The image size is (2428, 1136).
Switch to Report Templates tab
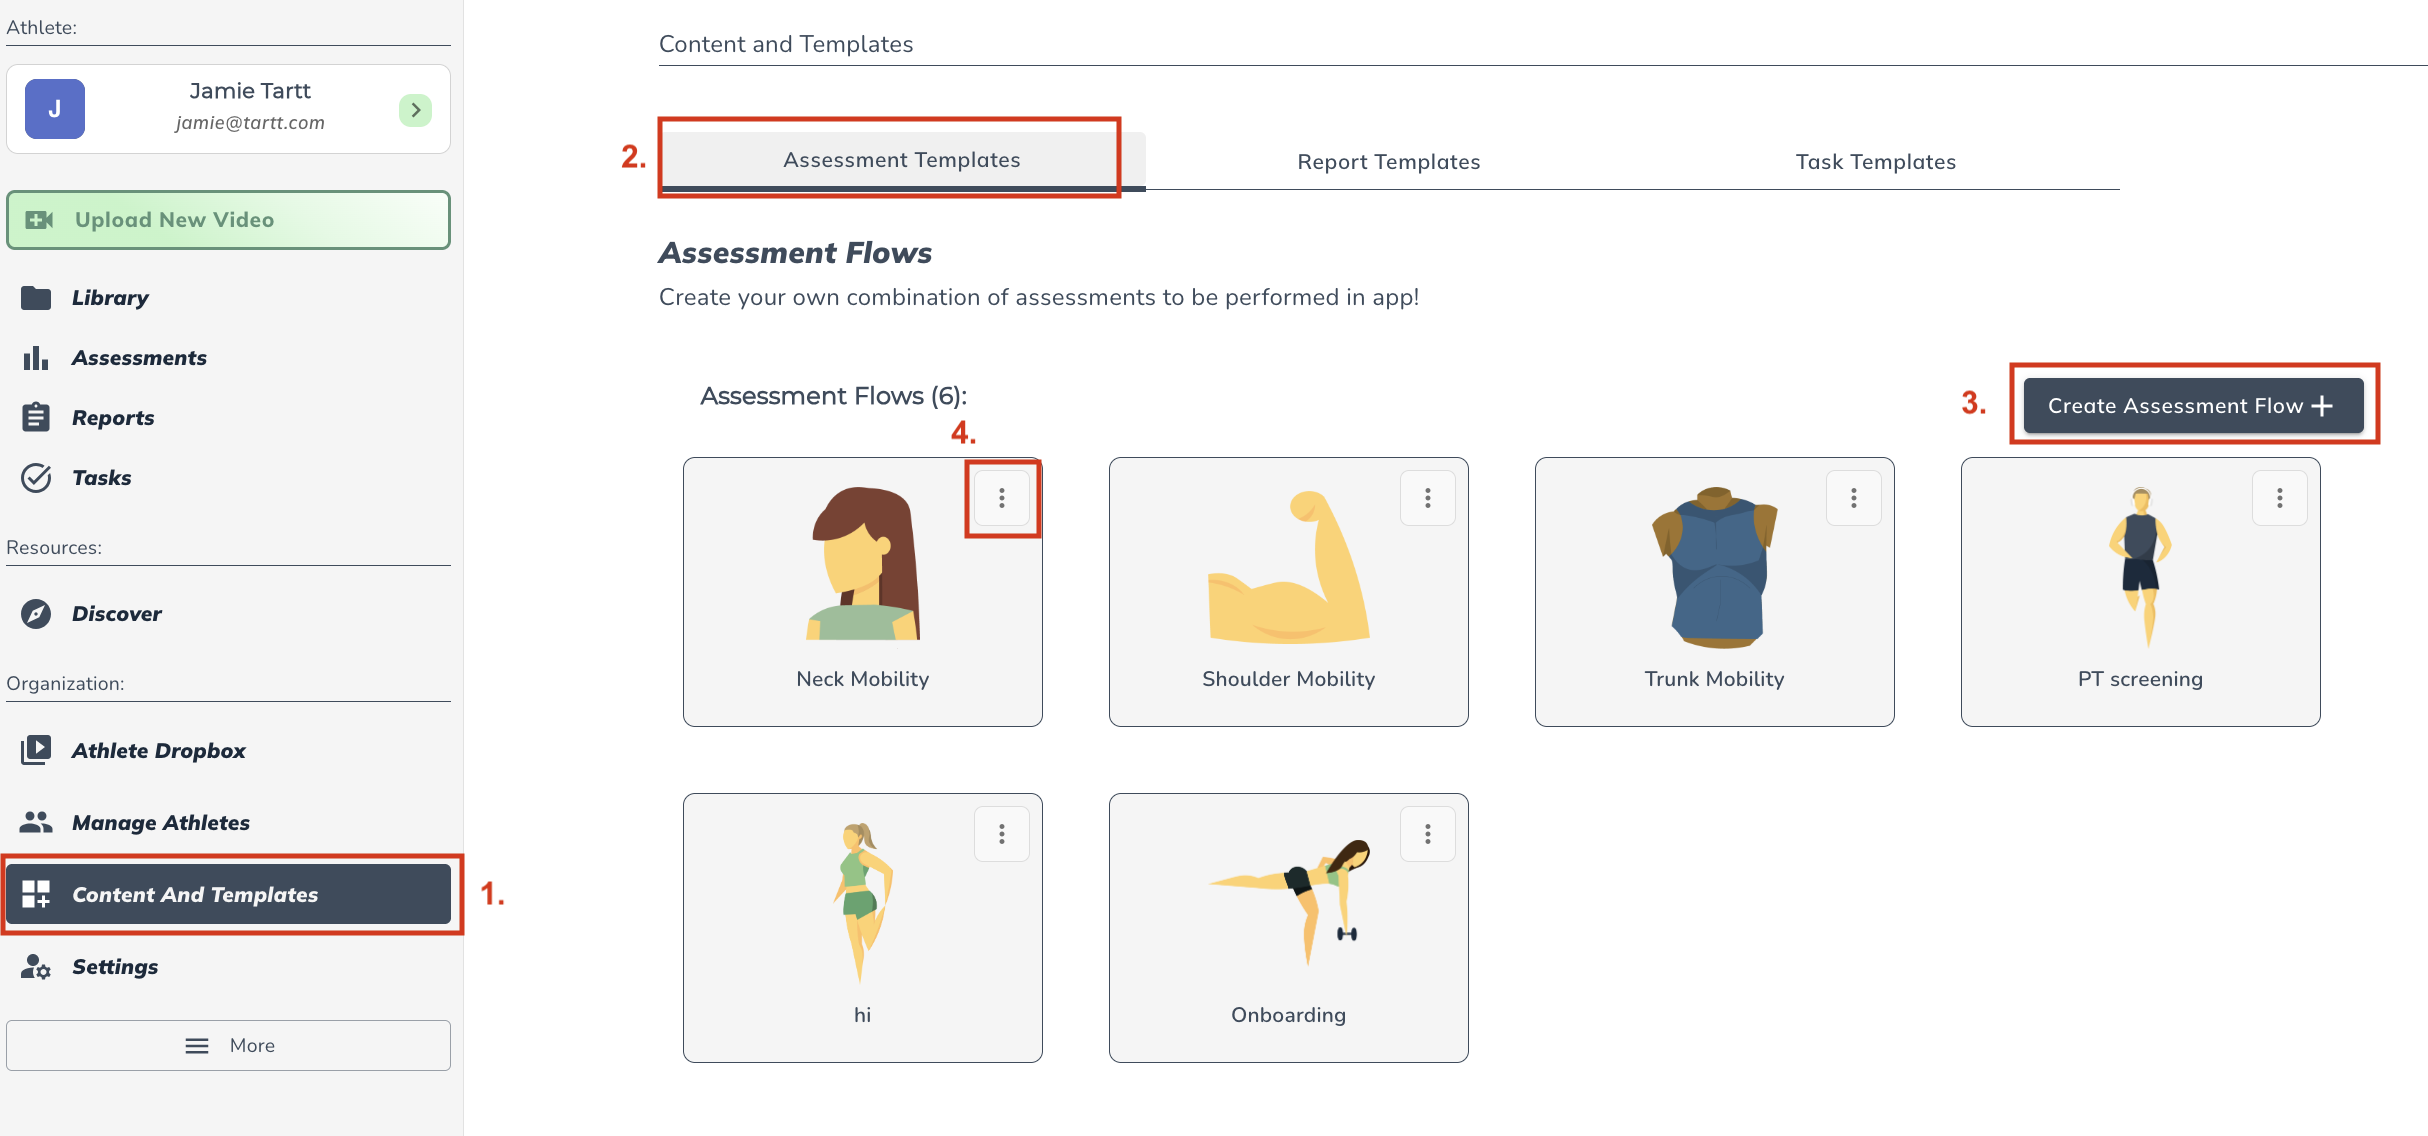click(x=1388, y=162)
